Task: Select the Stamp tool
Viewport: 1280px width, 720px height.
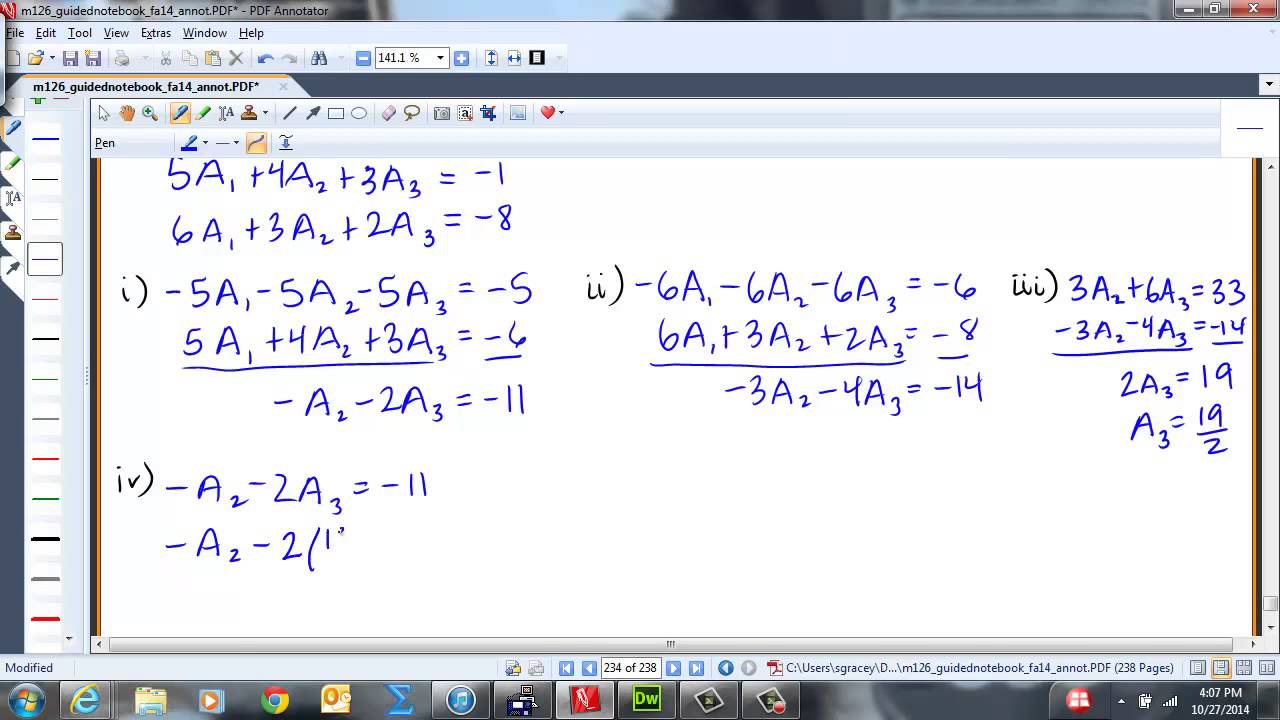Action: pos(248,113)
